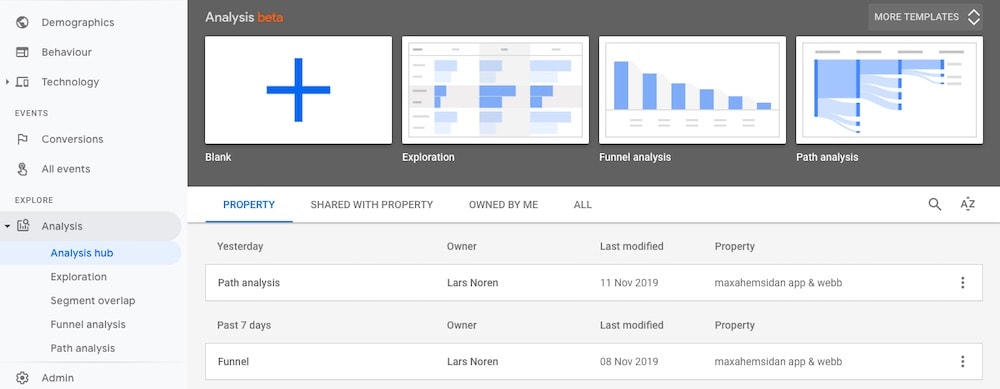1000x389 pixels.
Task: Click the Conversions flag icon
Action: click(22, 139)
